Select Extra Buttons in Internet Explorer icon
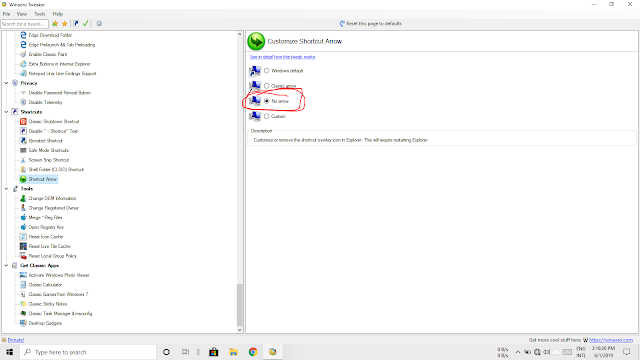 click(x=23, y=64)
